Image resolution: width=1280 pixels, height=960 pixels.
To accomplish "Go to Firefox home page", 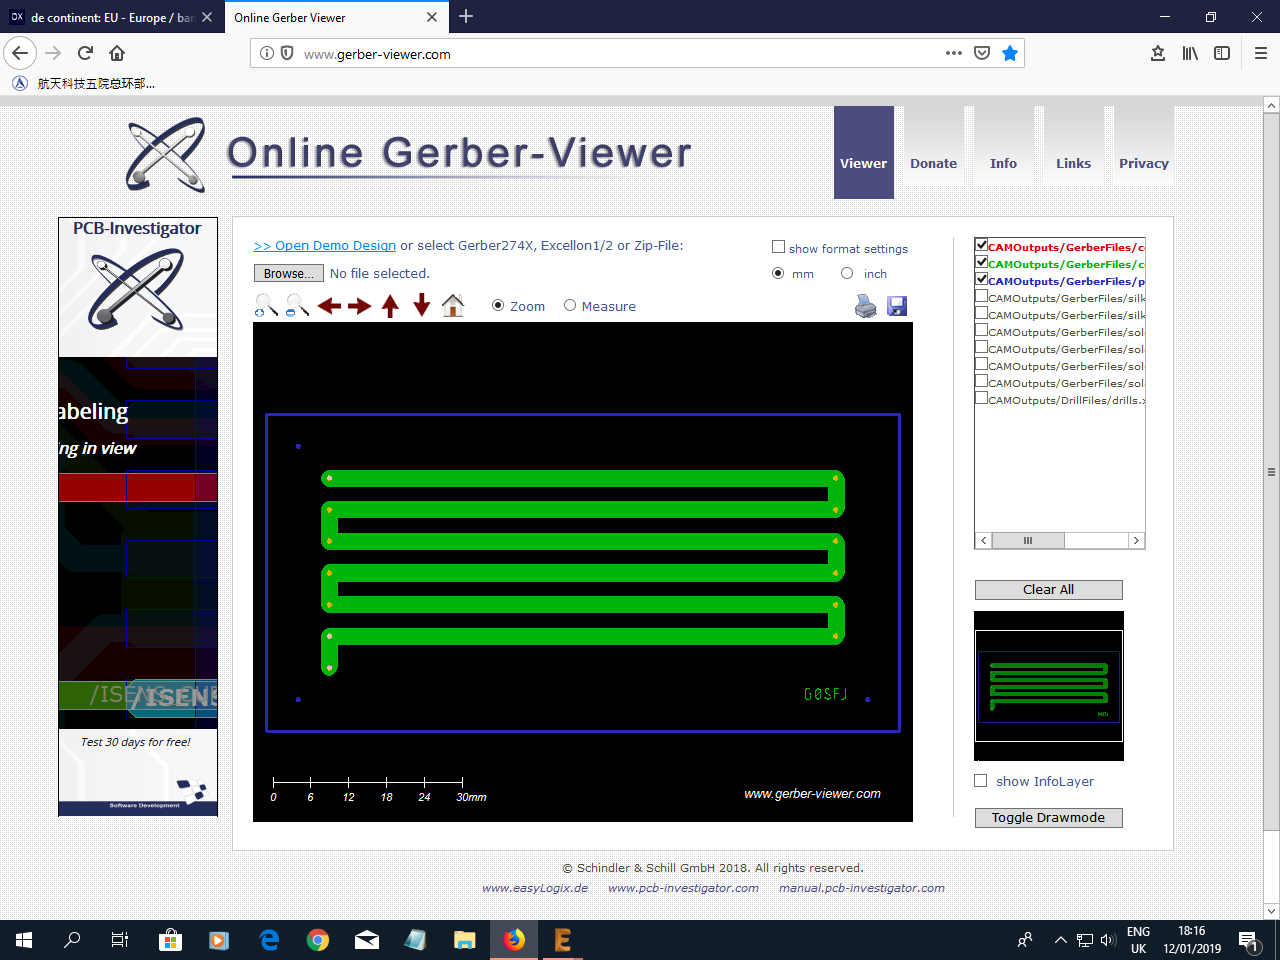I will click(x=117, y=53).
